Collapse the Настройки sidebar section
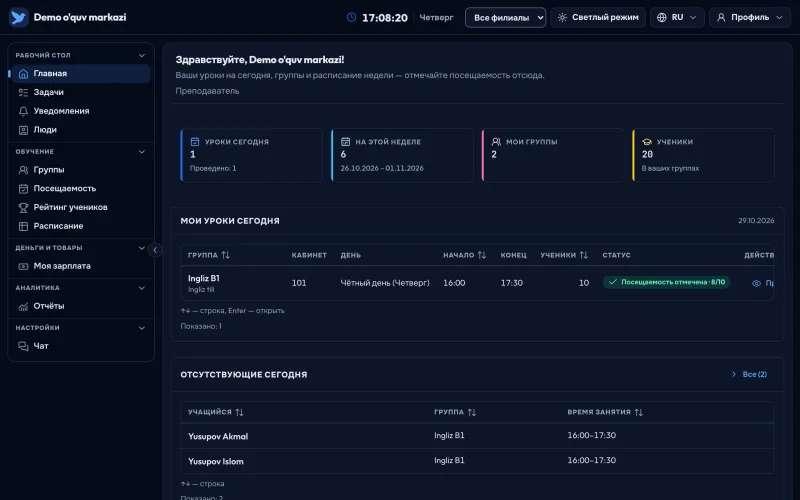The image size is (800, 500). [x=142, y=328]
